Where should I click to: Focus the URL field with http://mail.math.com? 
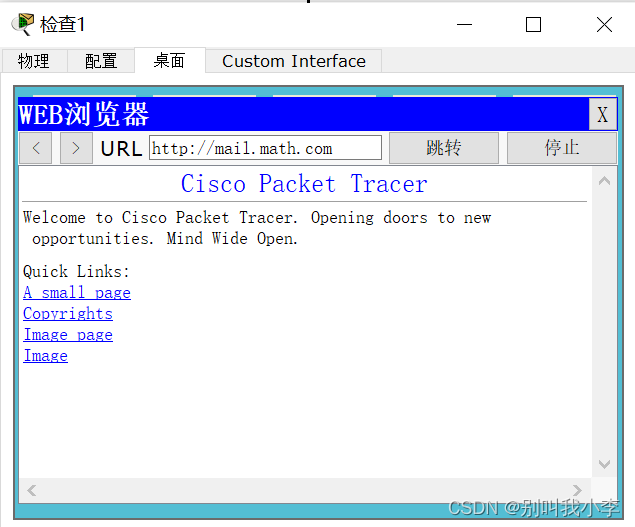[x=265, y=148]
